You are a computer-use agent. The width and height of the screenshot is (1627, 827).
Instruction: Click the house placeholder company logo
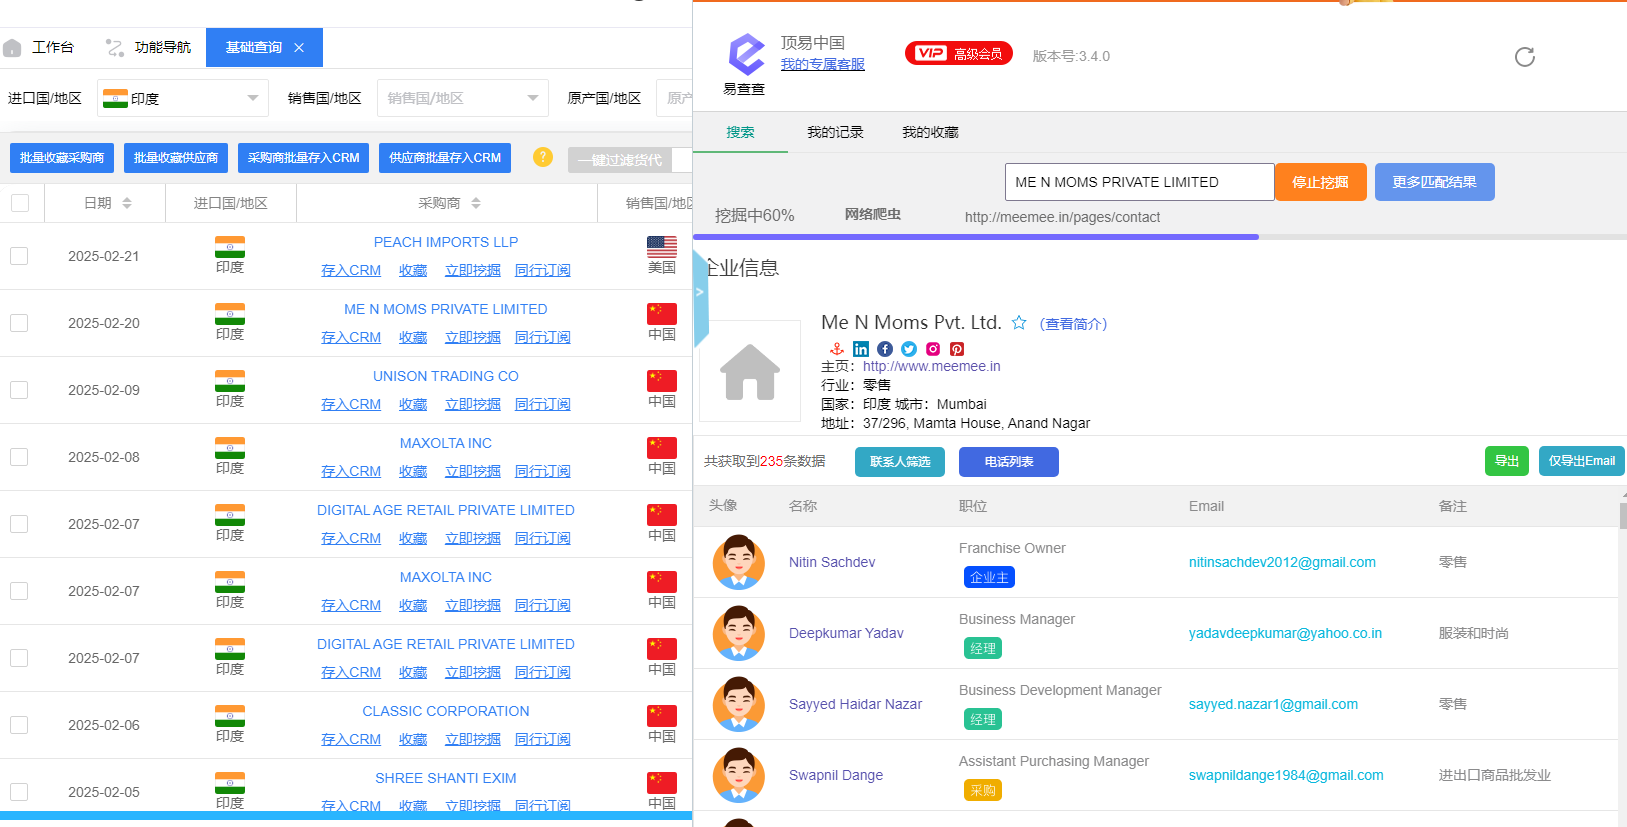click(x=750, y=371)
